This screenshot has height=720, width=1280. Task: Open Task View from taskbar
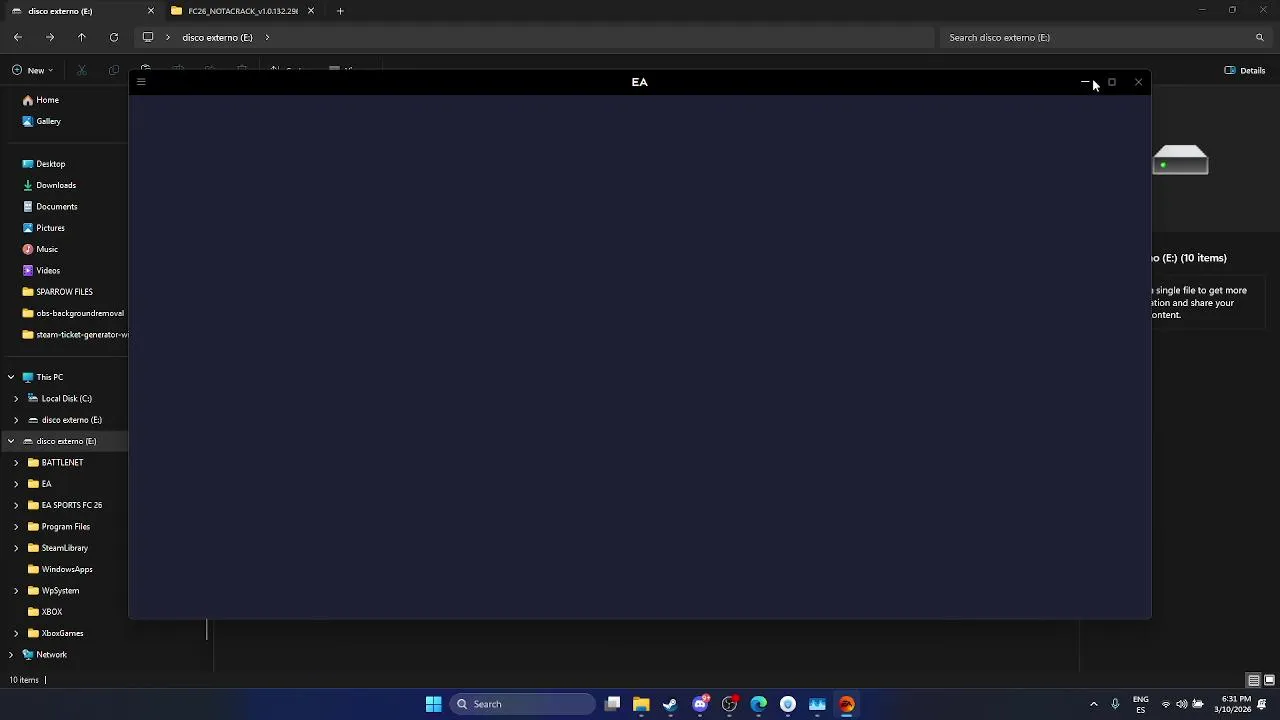(x=612, y=704)
